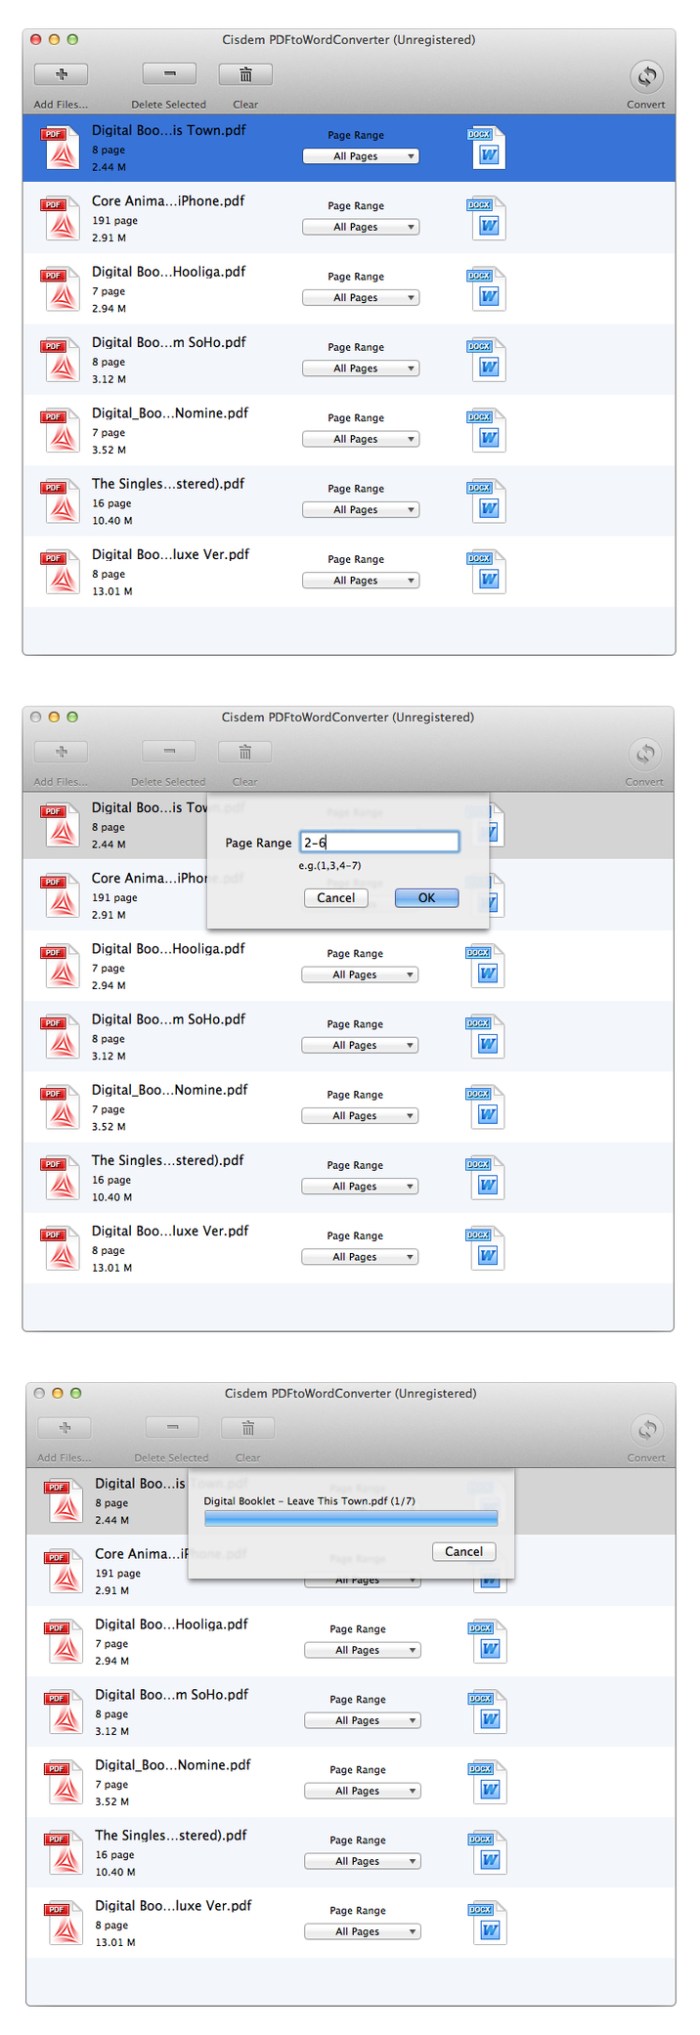This screenshot has width=700, height=2035.
Task: Select Digital Boo...luxe Ver.pdf file name in progress dialog window
Action: (174, 1906)
